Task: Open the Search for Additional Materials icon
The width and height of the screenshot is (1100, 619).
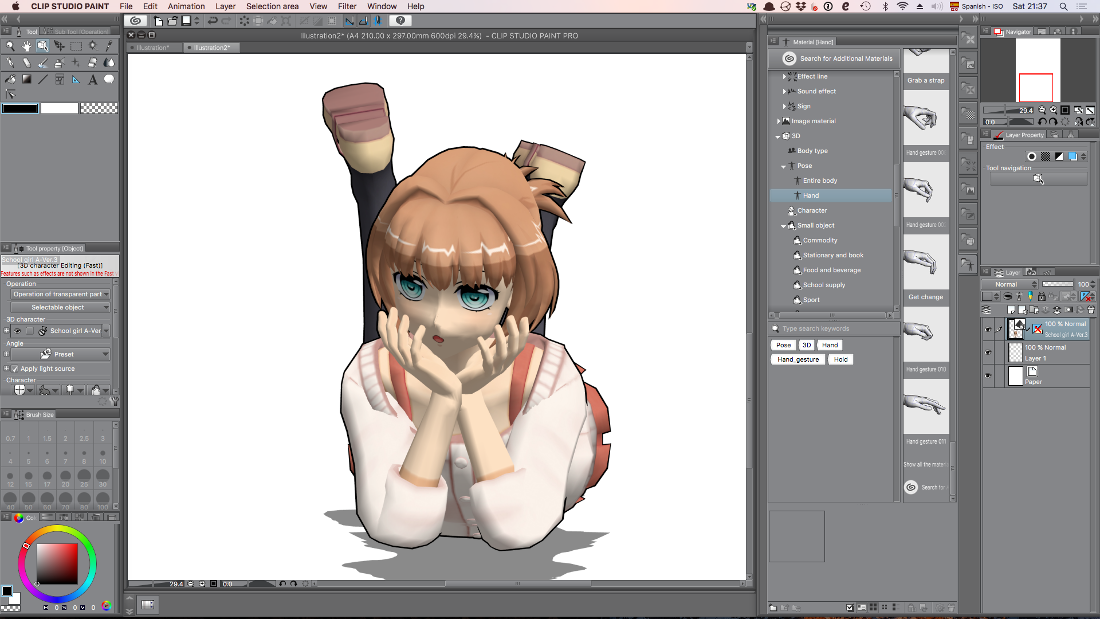Action: click(789, 58)
